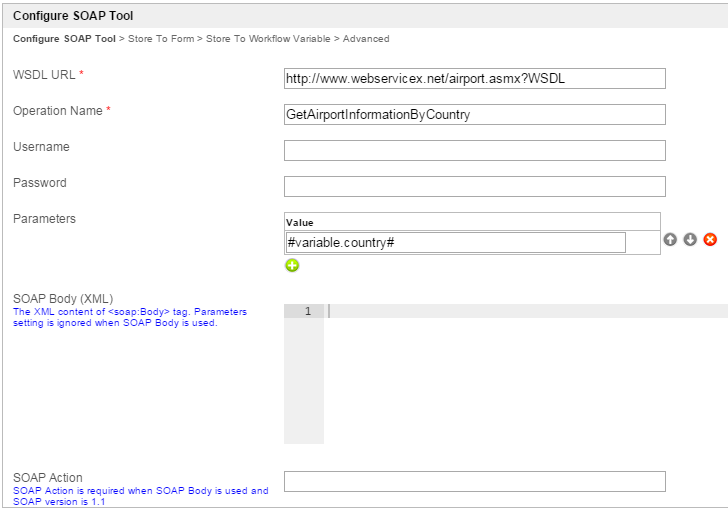Click line number 1 in editor gutter
Image resolution: width=728 pixels, height=509 pixels.
click(x=307, y=312)
